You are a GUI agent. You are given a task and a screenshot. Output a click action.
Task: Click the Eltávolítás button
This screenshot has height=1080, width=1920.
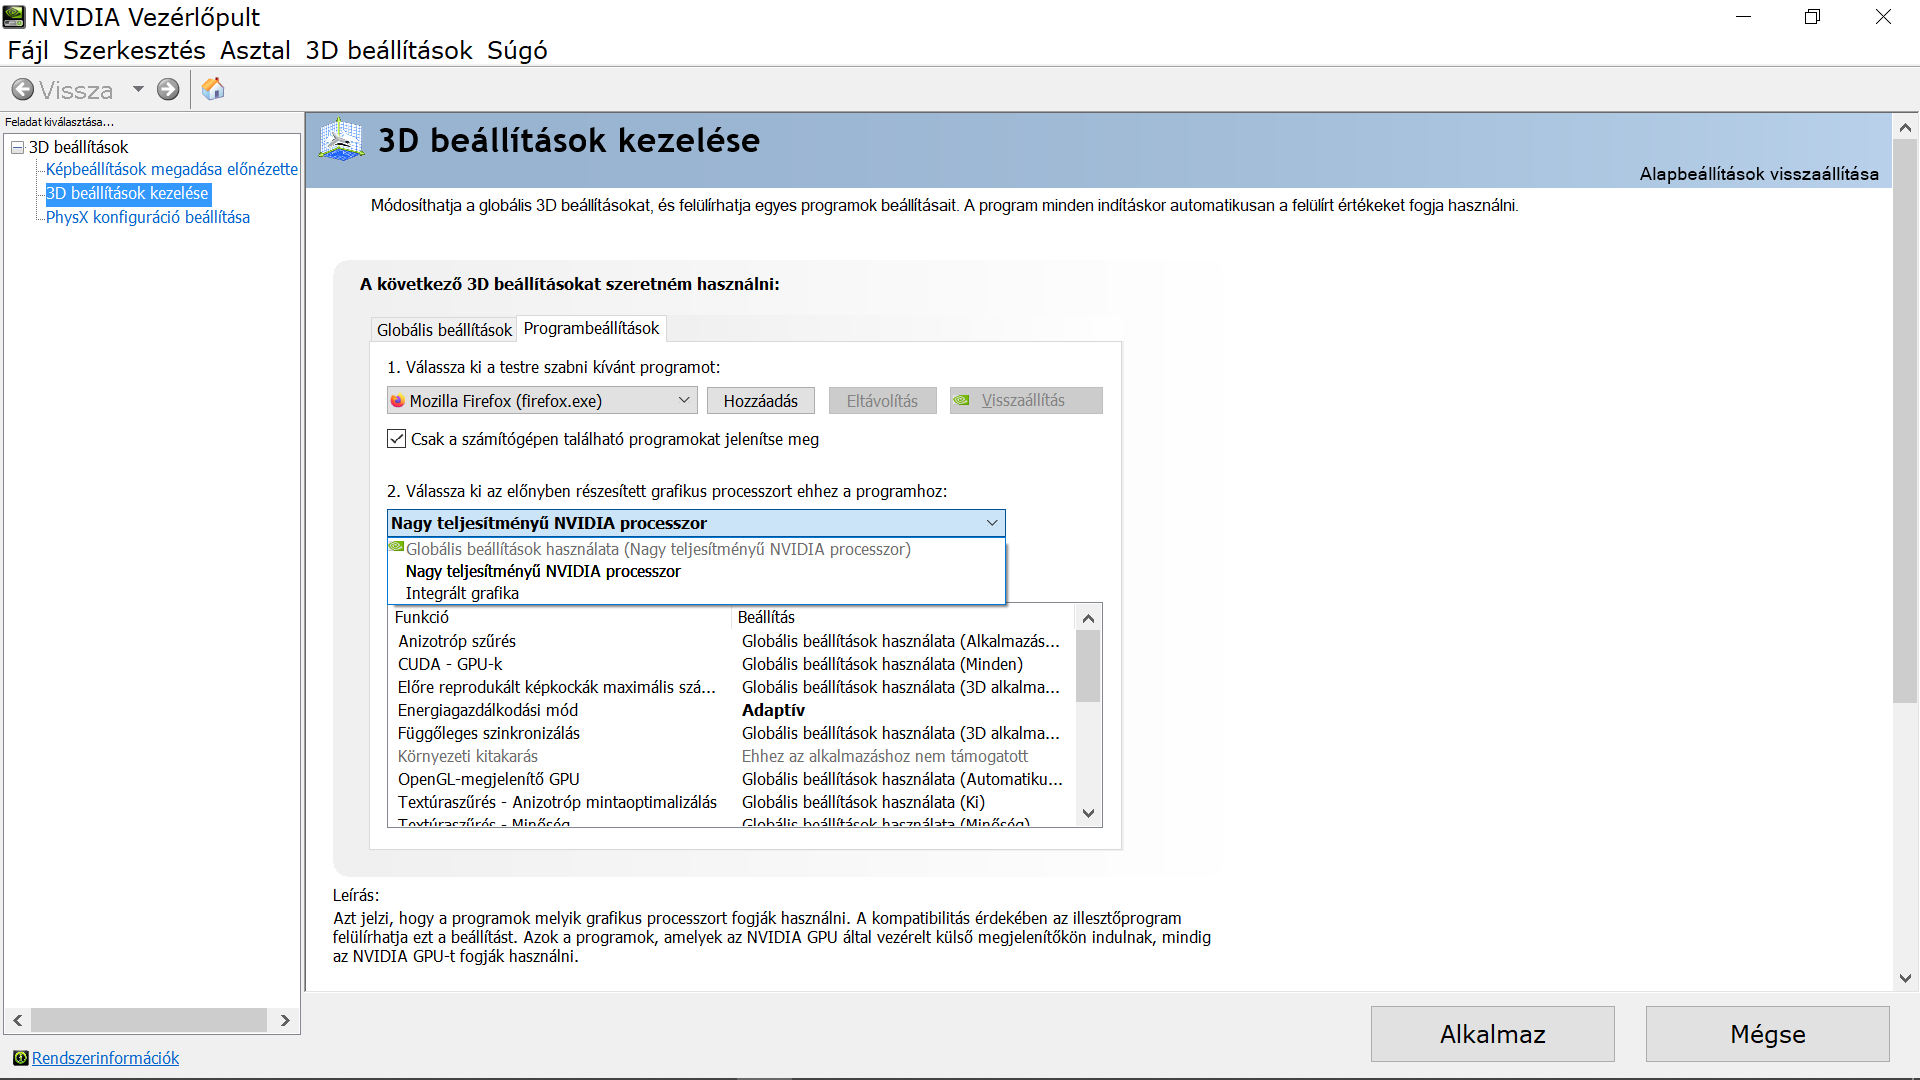pos(882,401)
